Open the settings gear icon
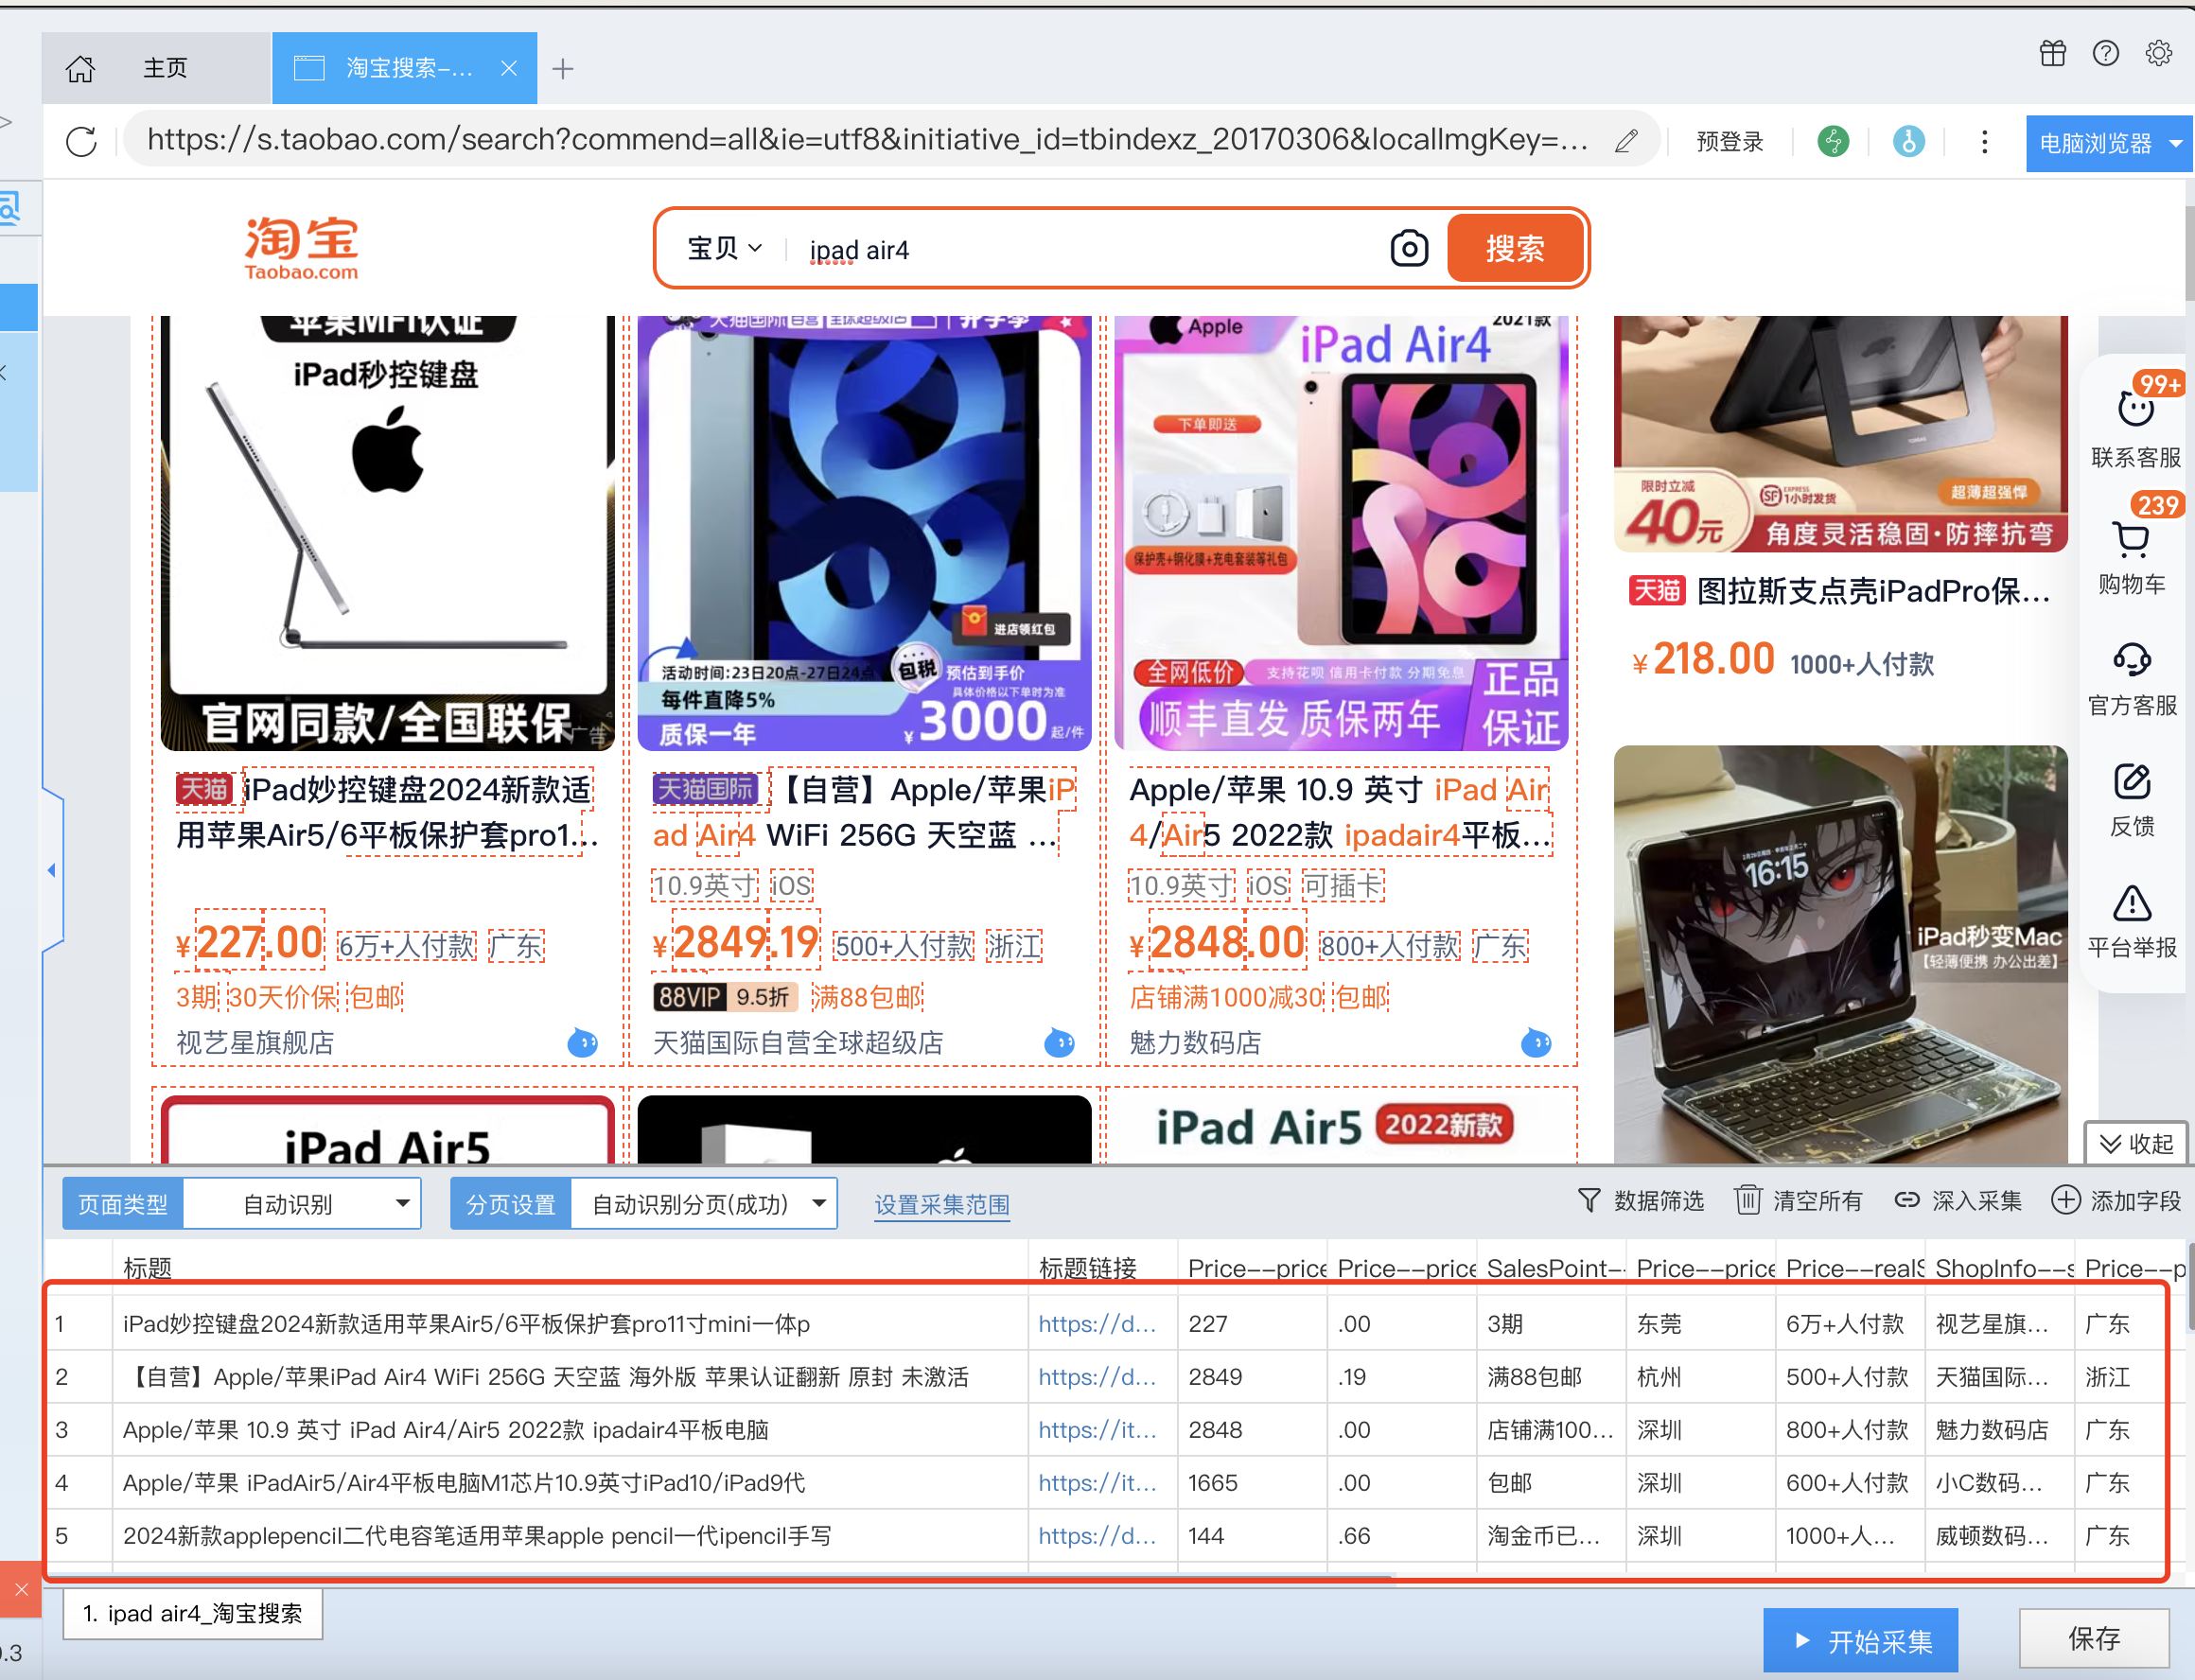2195x1680 pixels. click(x=2158, y=53)
